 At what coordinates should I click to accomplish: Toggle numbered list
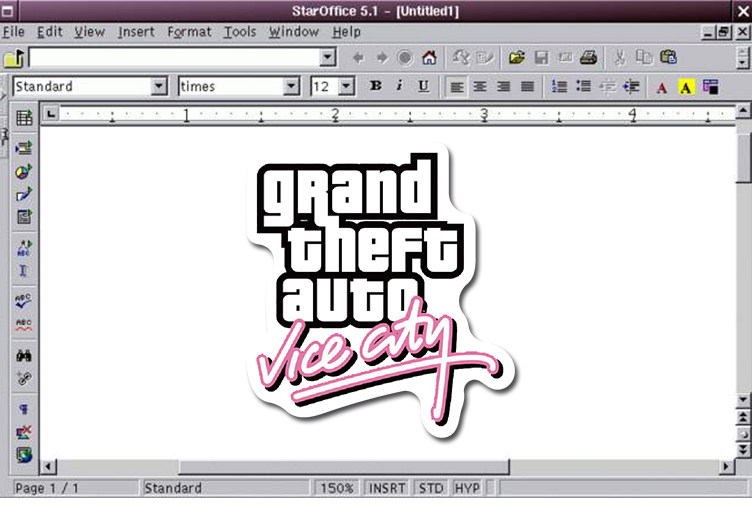559,87
